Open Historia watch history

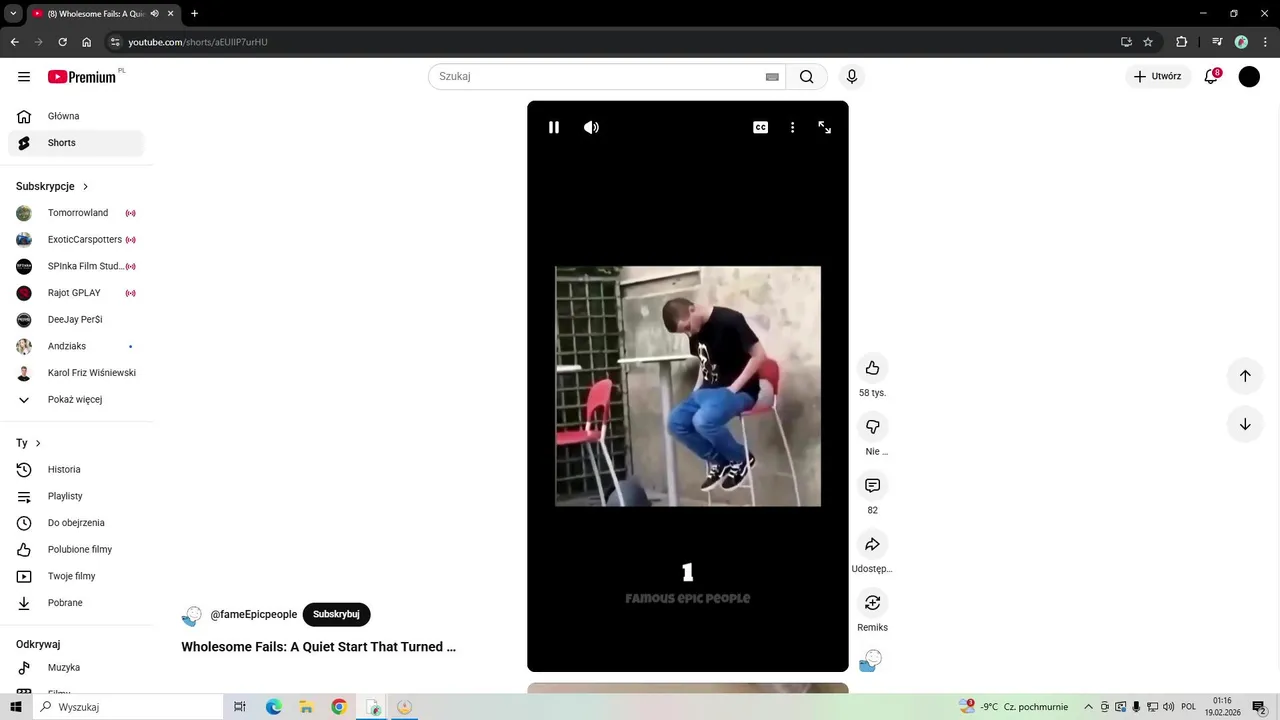[76, 470]
